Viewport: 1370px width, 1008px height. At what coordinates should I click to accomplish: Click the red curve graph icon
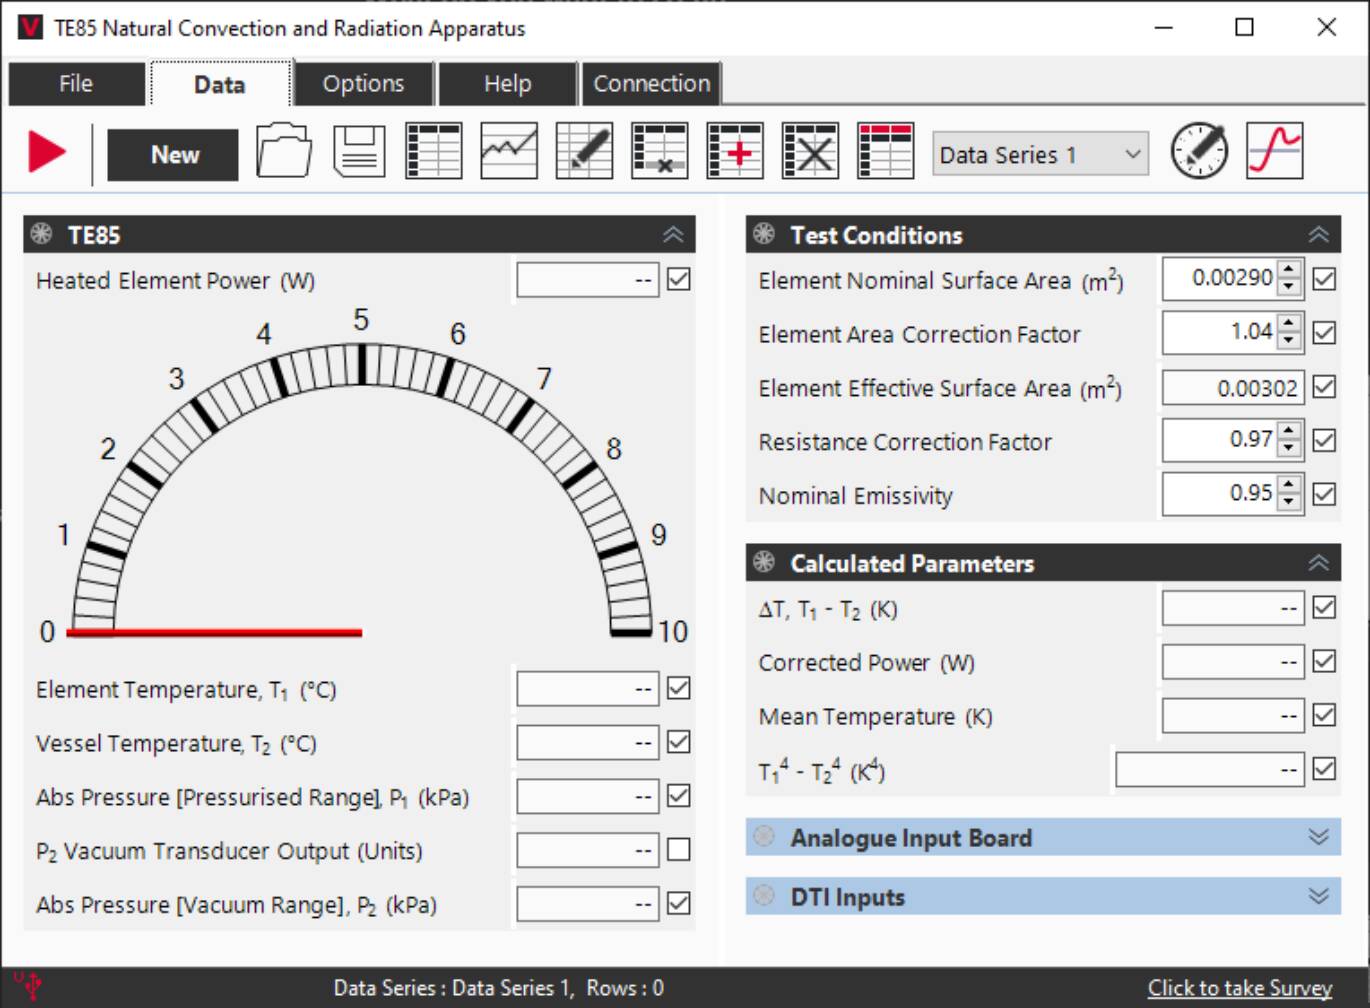(x=1275, y=152)
